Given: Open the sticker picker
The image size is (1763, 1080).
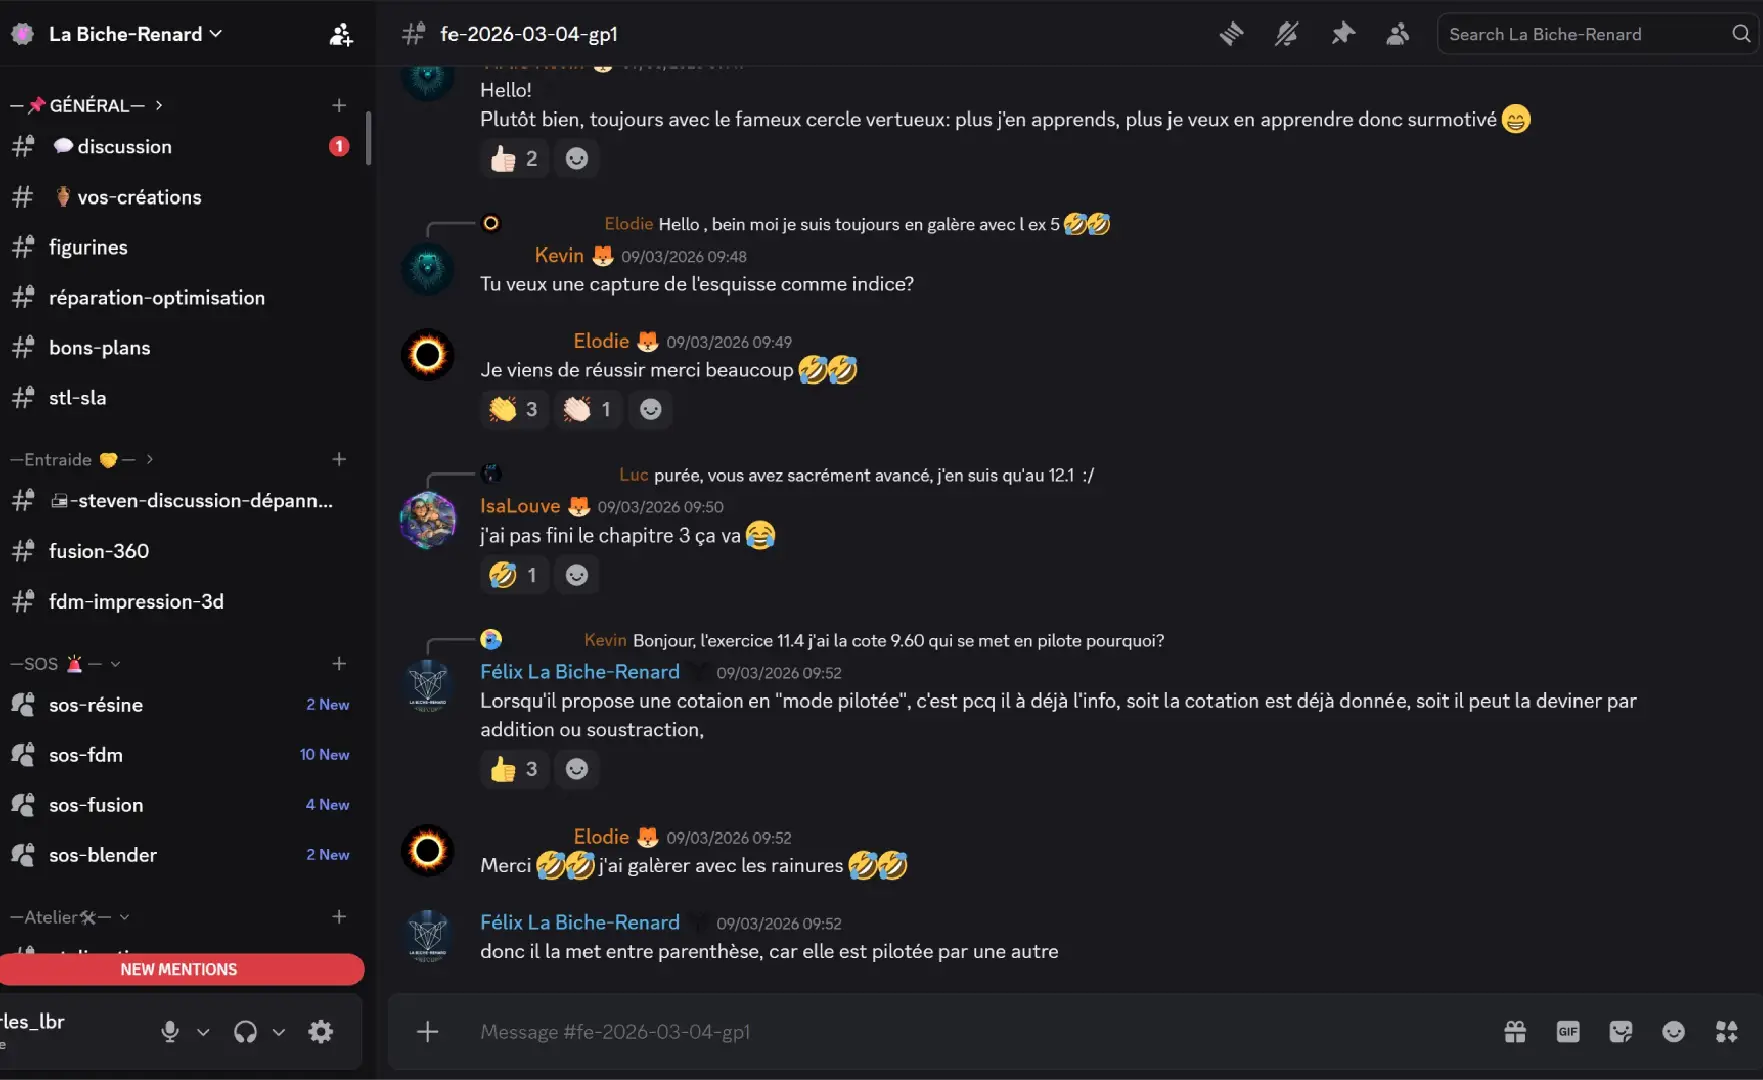Looking at the screenshot, I should [x=1621, y=1031].
